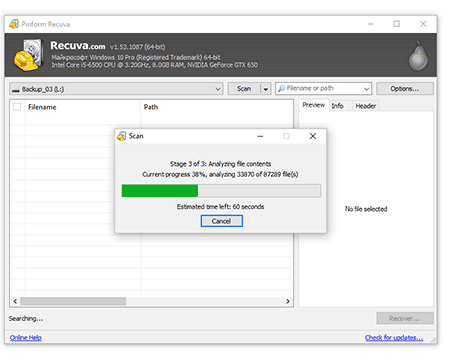The height and width of the screenshot is (363, 450).
Task: Click the Piriform Recuva title bar icon
Action: click(x=14, y=24)
